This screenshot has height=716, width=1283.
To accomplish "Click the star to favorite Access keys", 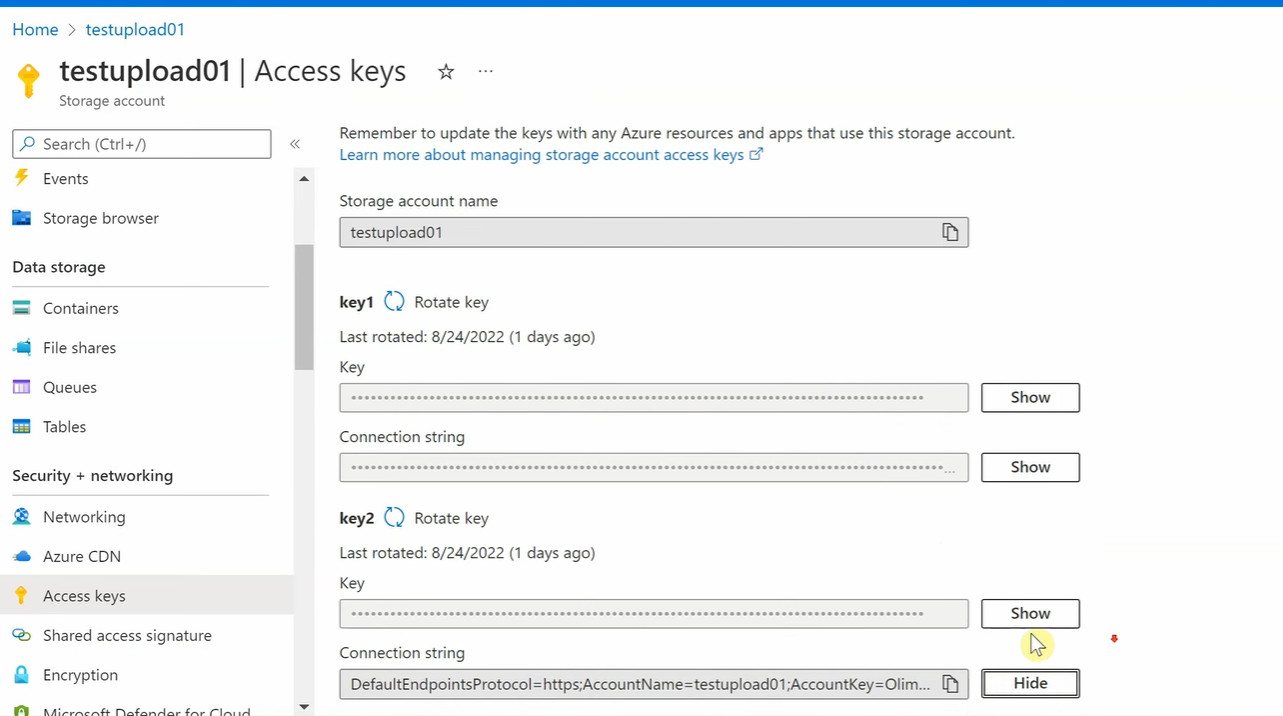I will 445,71.
